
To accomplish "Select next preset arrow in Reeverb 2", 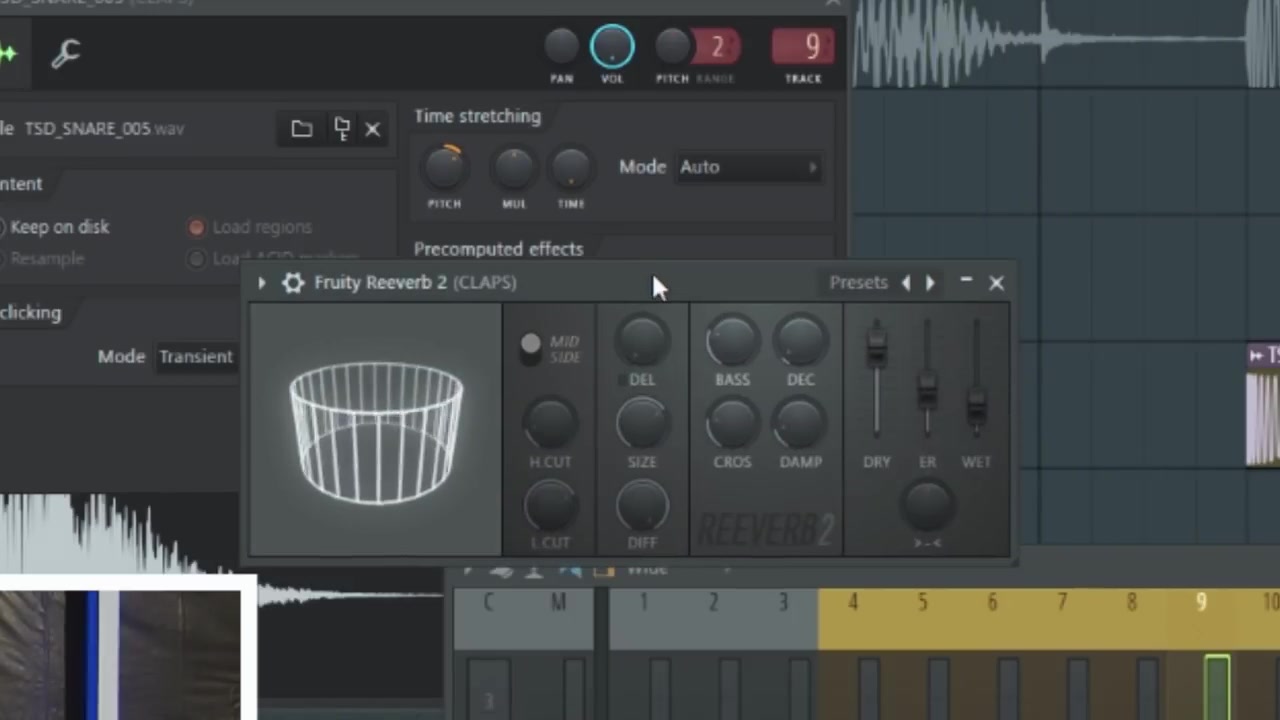I will coord(930,283).
